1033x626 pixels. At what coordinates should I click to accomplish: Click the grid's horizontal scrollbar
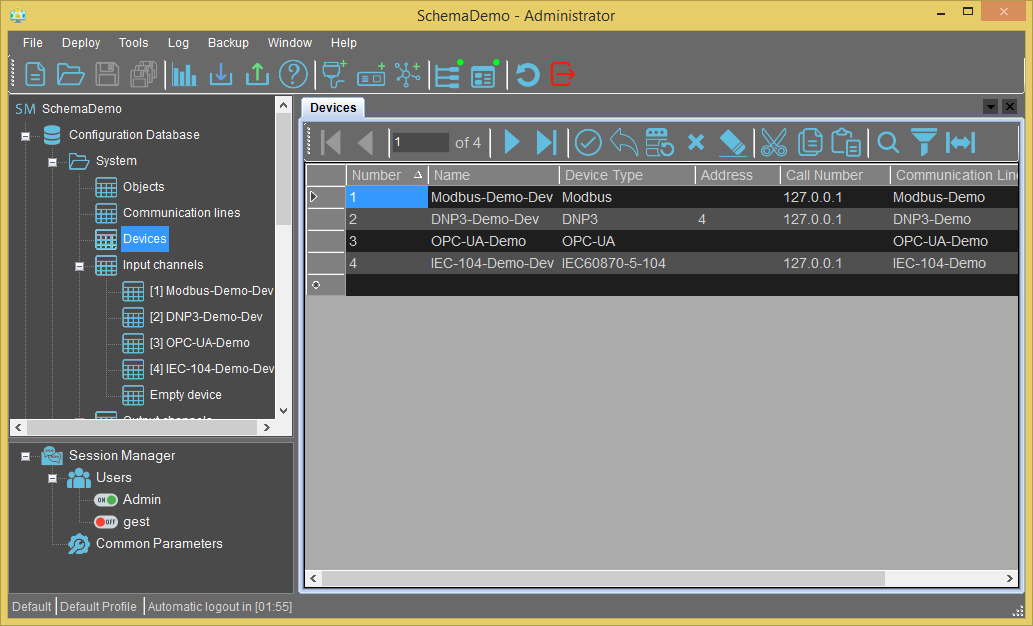(661, 579)
